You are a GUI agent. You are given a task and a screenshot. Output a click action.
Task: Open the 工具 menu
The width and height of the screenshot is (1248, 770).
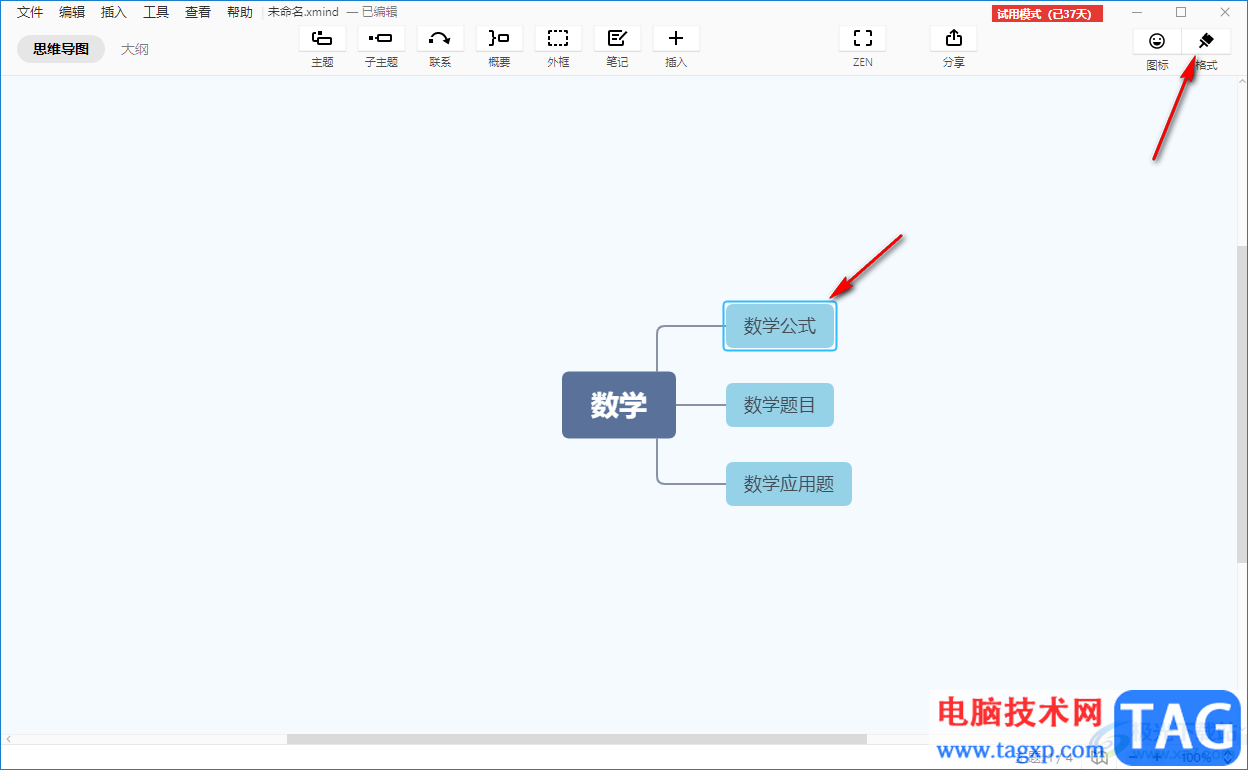[x=156, y=12]
